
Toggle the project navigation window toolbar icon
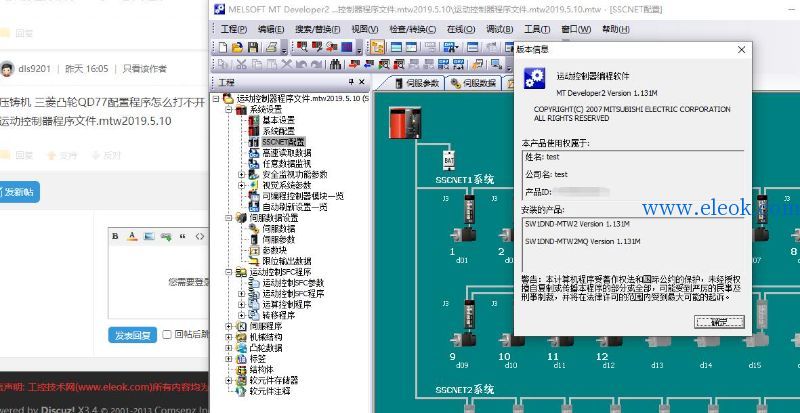tap(378, 47)
